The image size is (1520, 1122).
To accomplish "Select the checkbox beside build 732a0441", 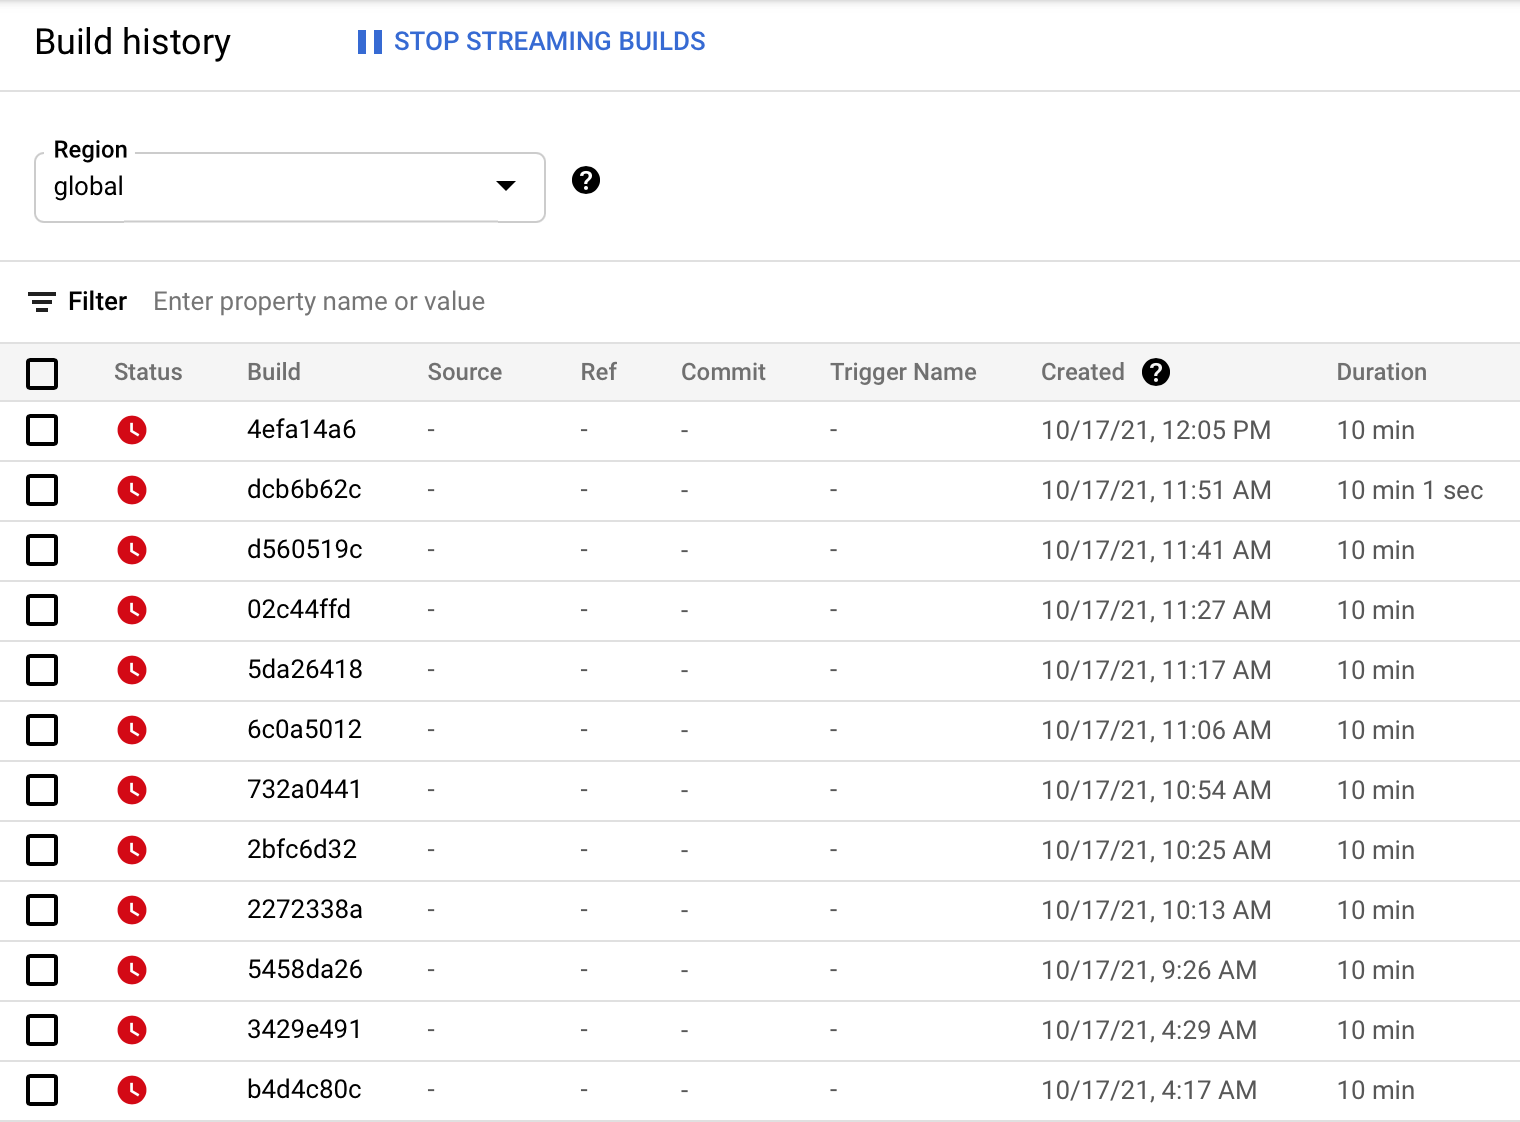I will click(x=42, y=790).
